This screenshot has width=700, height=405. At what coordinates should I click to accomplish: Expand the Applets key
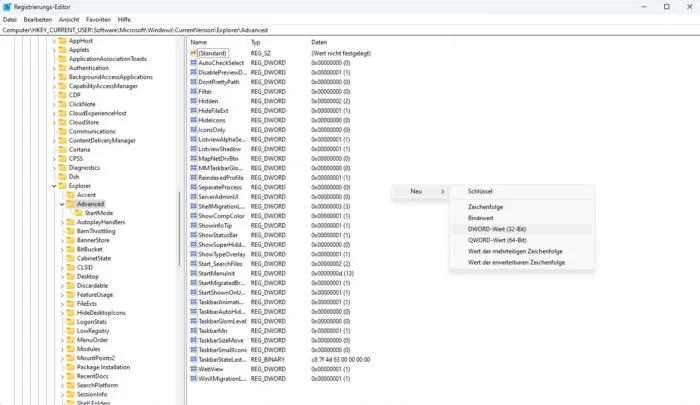tap(54, 50)
